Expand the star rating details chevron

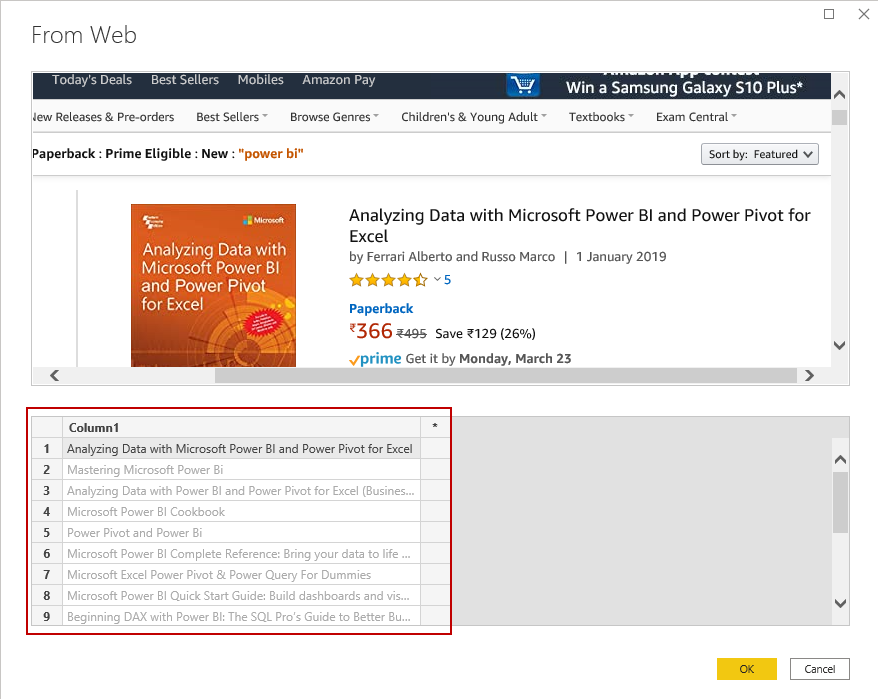click(437, 280)
